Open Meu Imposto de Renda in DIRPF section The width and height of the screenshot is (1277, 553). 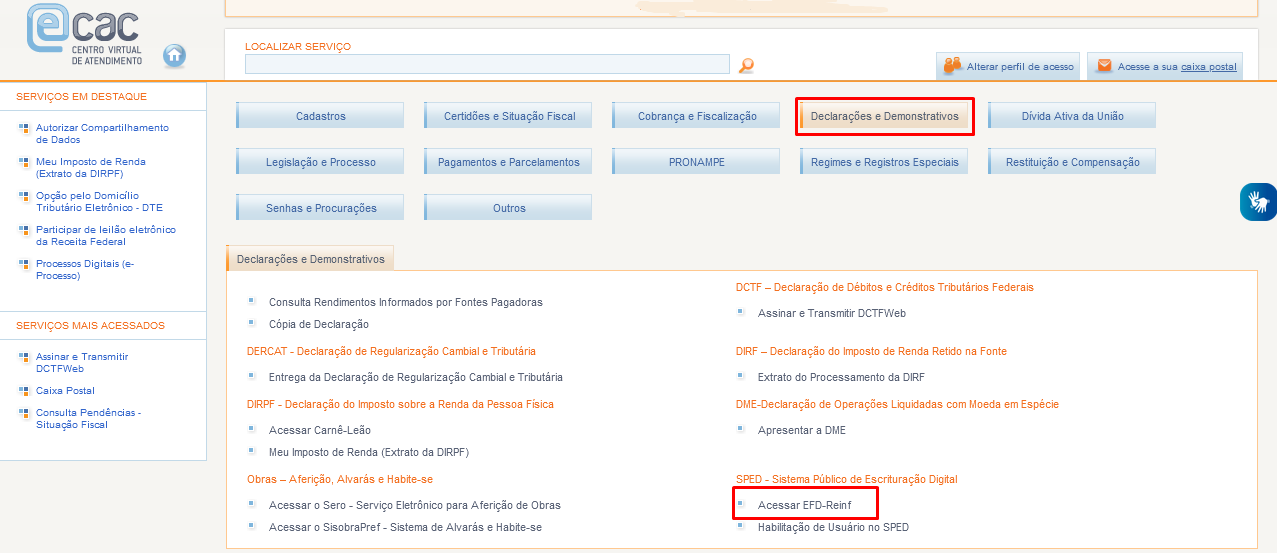click(369, 452)
